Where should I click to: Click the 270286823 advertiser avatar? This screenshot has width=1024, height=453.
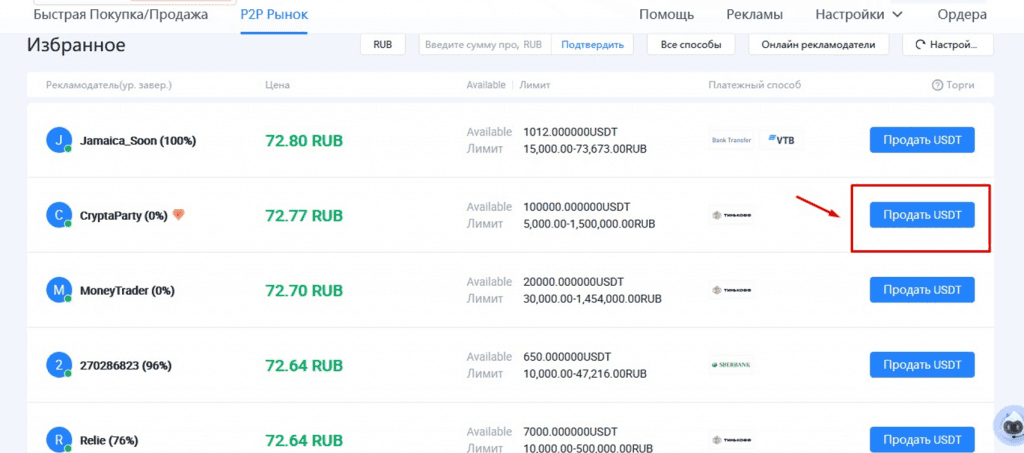pos(59,365)
